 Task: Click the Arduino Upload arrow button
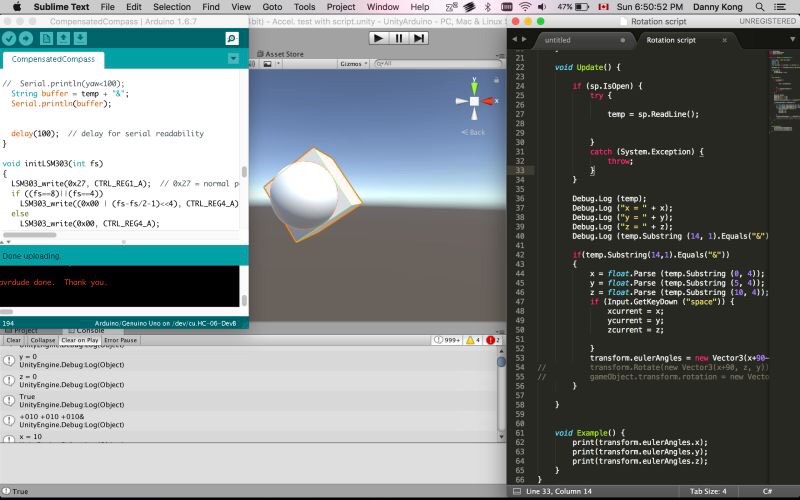(x=26, y=39)
